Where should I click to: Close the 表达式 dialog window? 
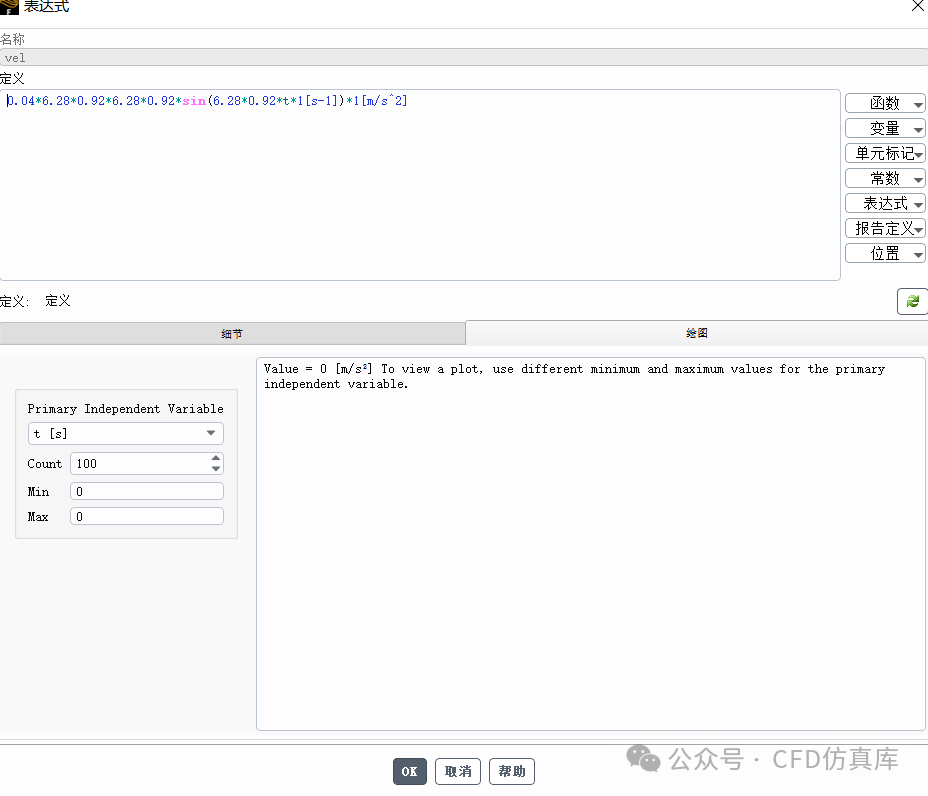pyautogui.click(x=918, y=6)
